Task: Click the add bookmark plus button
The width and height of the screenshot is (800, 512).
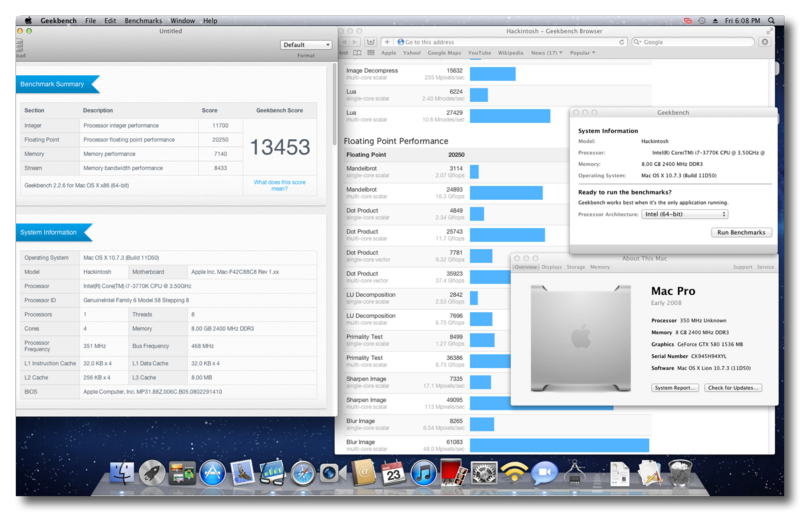Action: (x=387, y=42)
